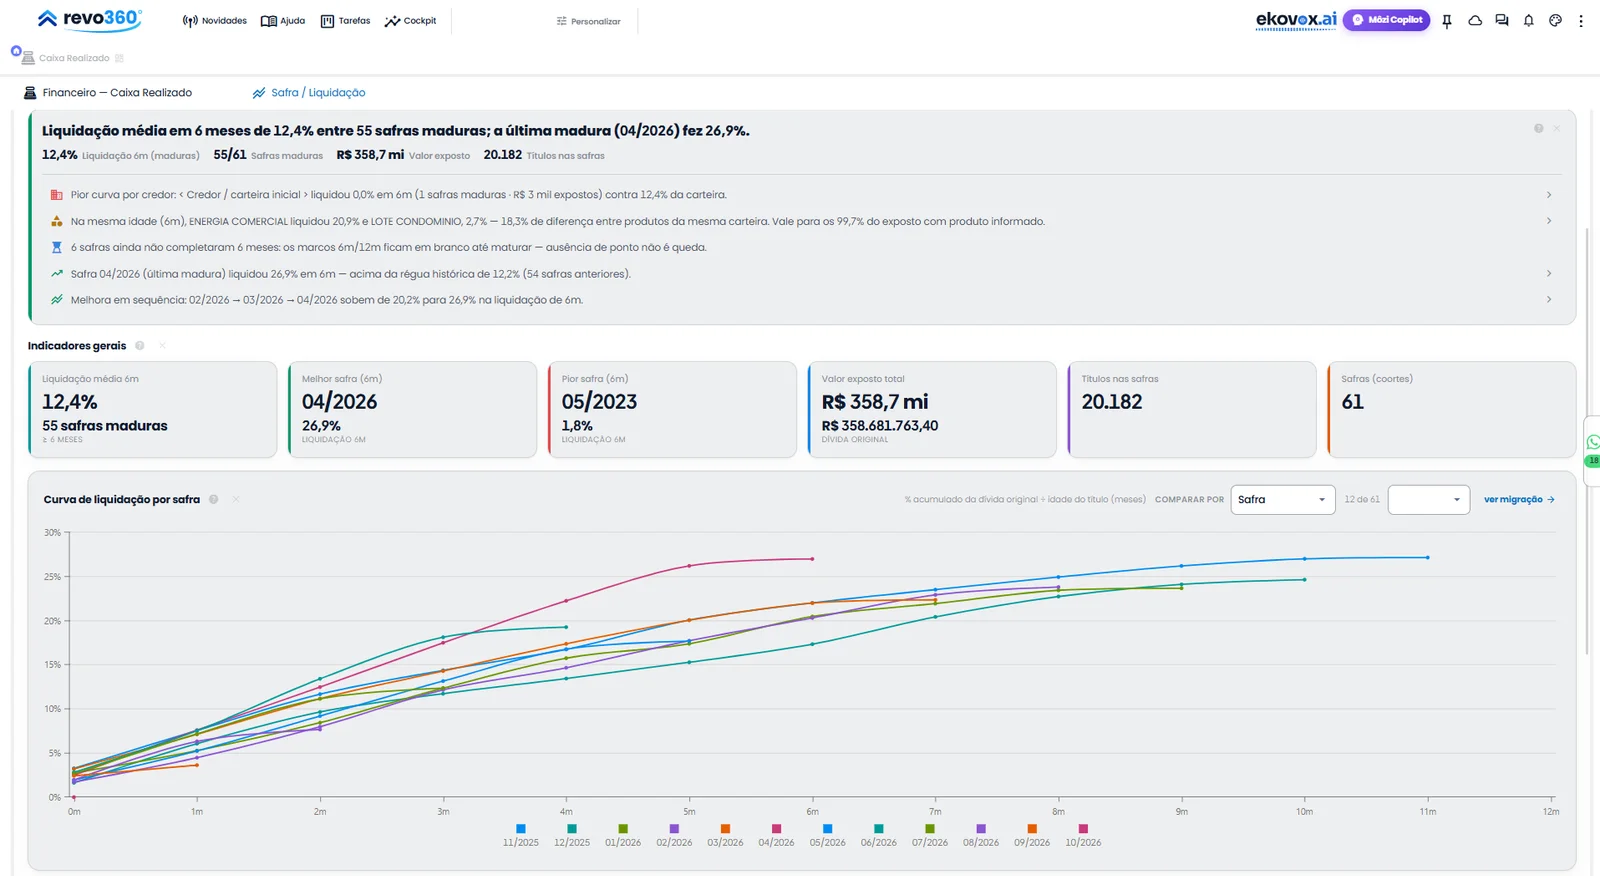Open the 12 de 61 selection dropdown
Image resolution: width=1600 pixels, height=876 pixels.
tap(1428, 499)
